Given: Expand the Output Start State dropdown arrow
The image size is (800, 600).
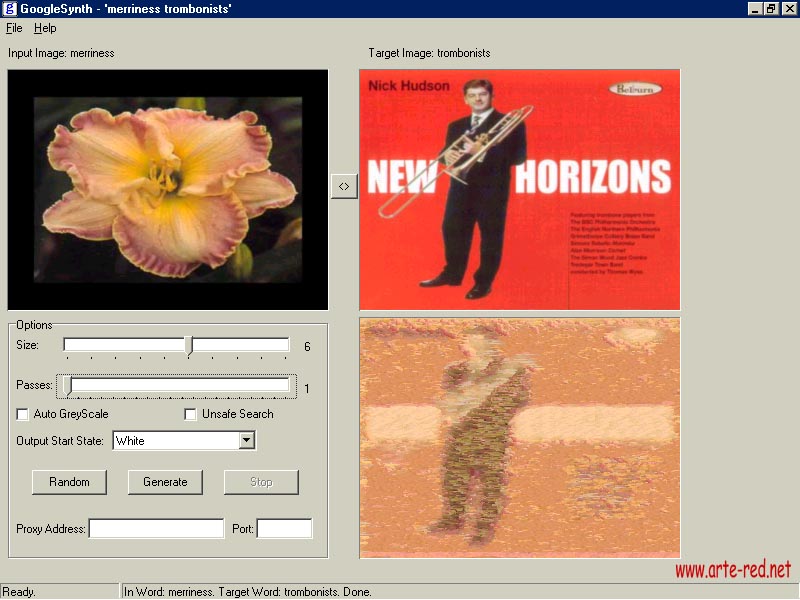Looking at the screenshot, I should click(x=247, y=440).
